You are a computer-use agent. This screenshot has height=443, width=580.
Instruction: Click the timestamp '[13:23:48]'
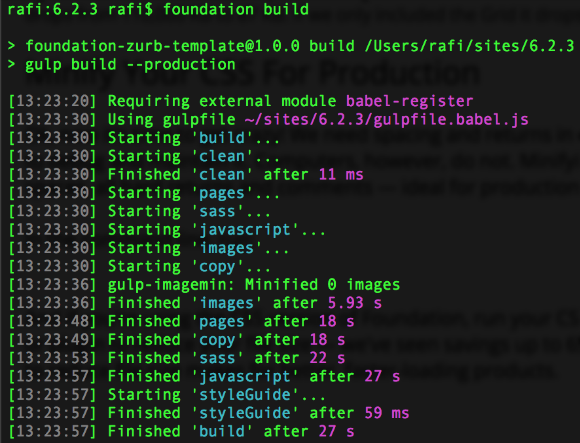pyautogui.click(x=52, y=322)
